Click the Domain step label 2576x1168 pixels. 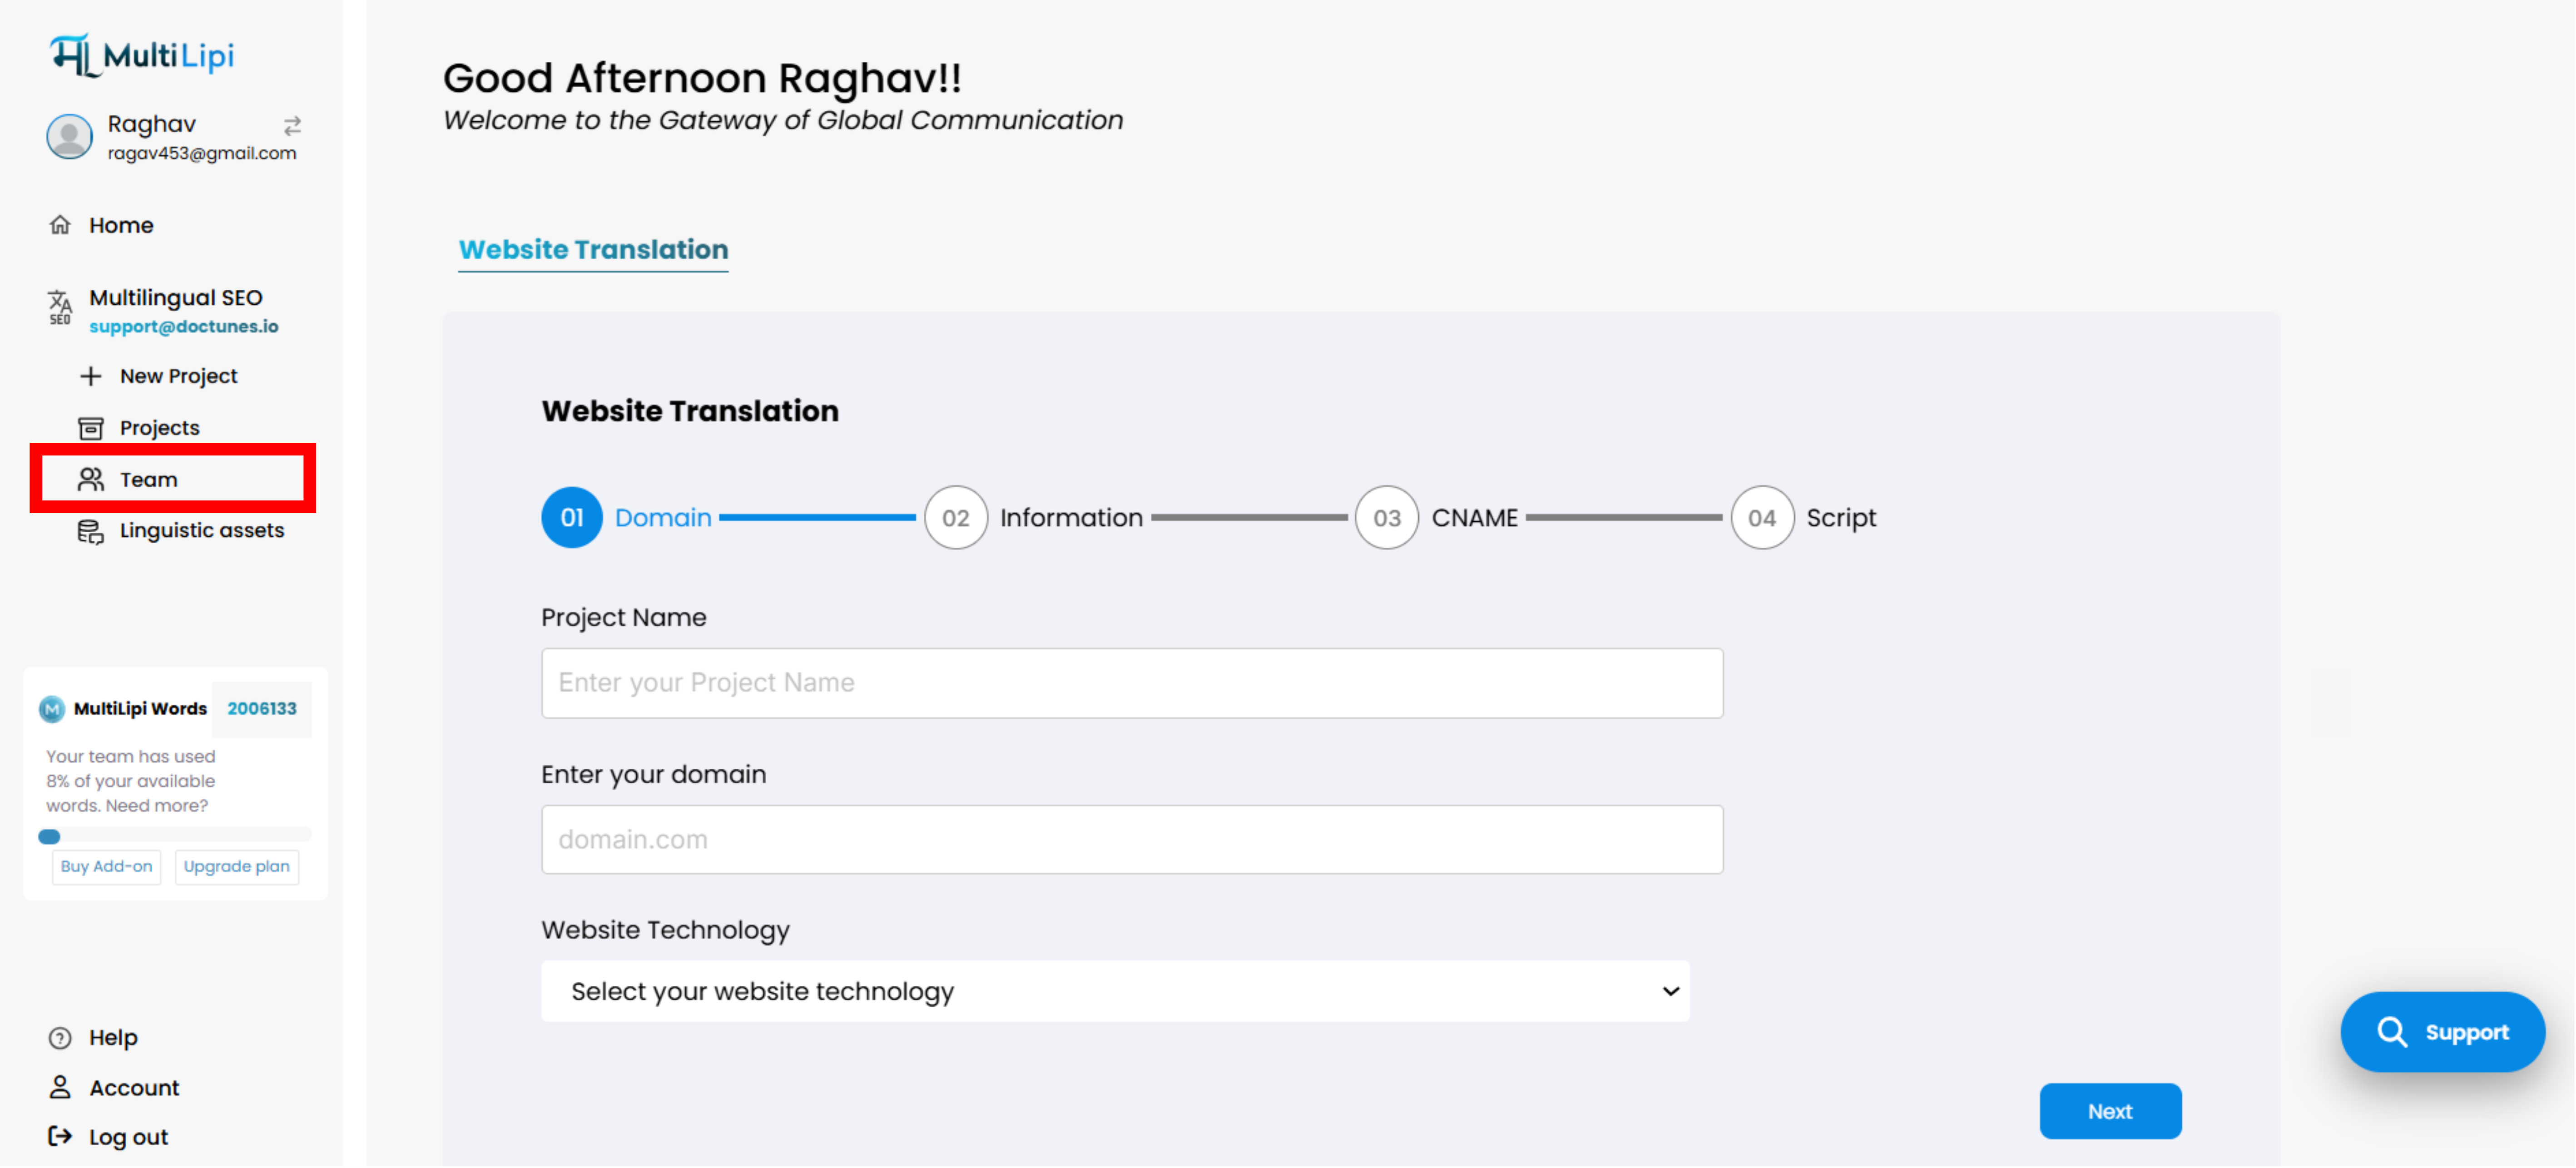tap(663, 518)
